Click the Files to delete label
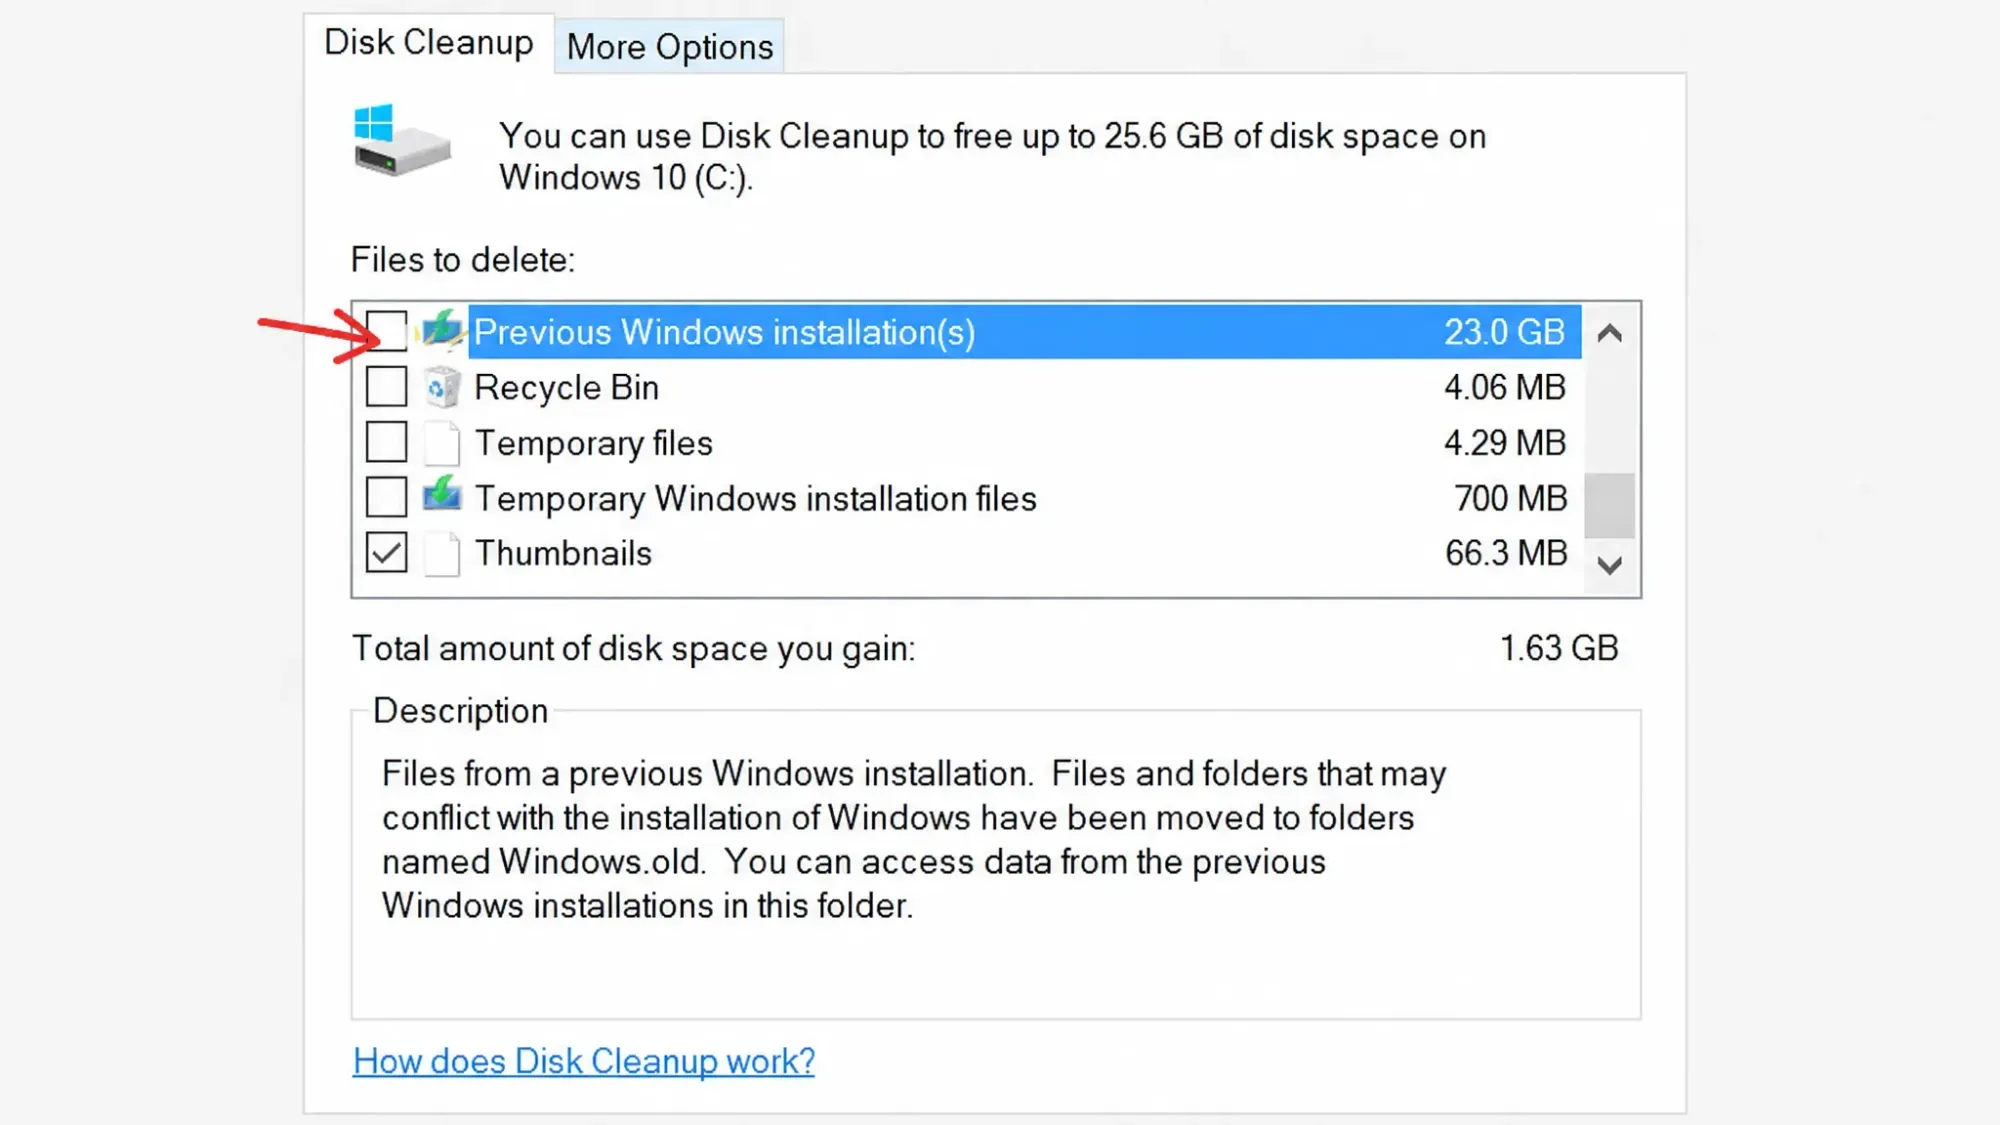This screenshot has width=2000, height=1125. pyautogui.click(x=463, y=260)
